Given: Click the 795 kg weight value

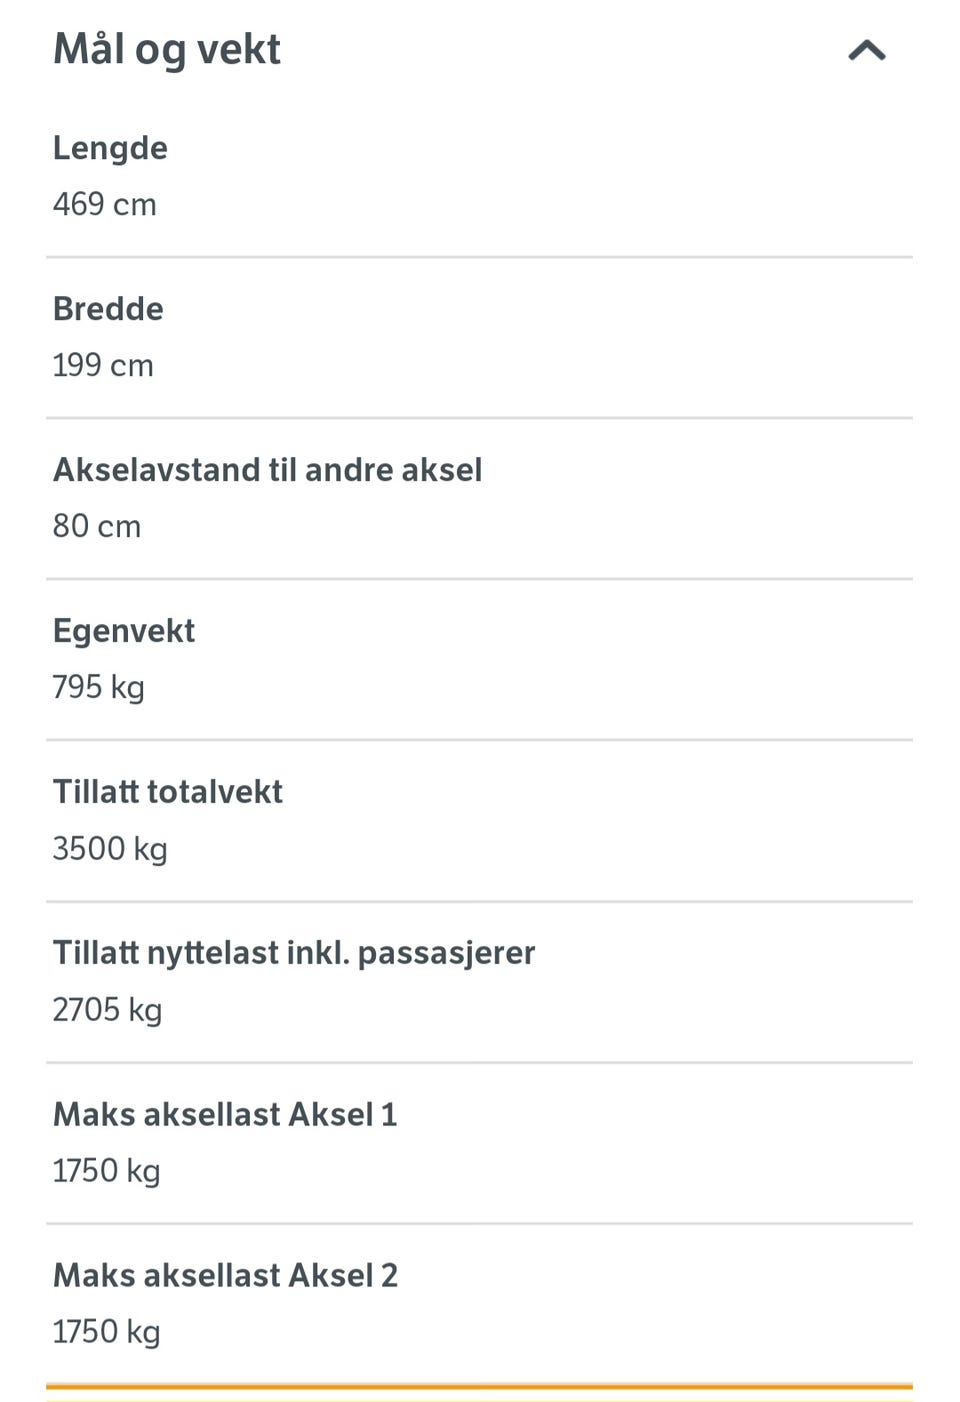Looking at the screenshot, I should click(99, 688).
